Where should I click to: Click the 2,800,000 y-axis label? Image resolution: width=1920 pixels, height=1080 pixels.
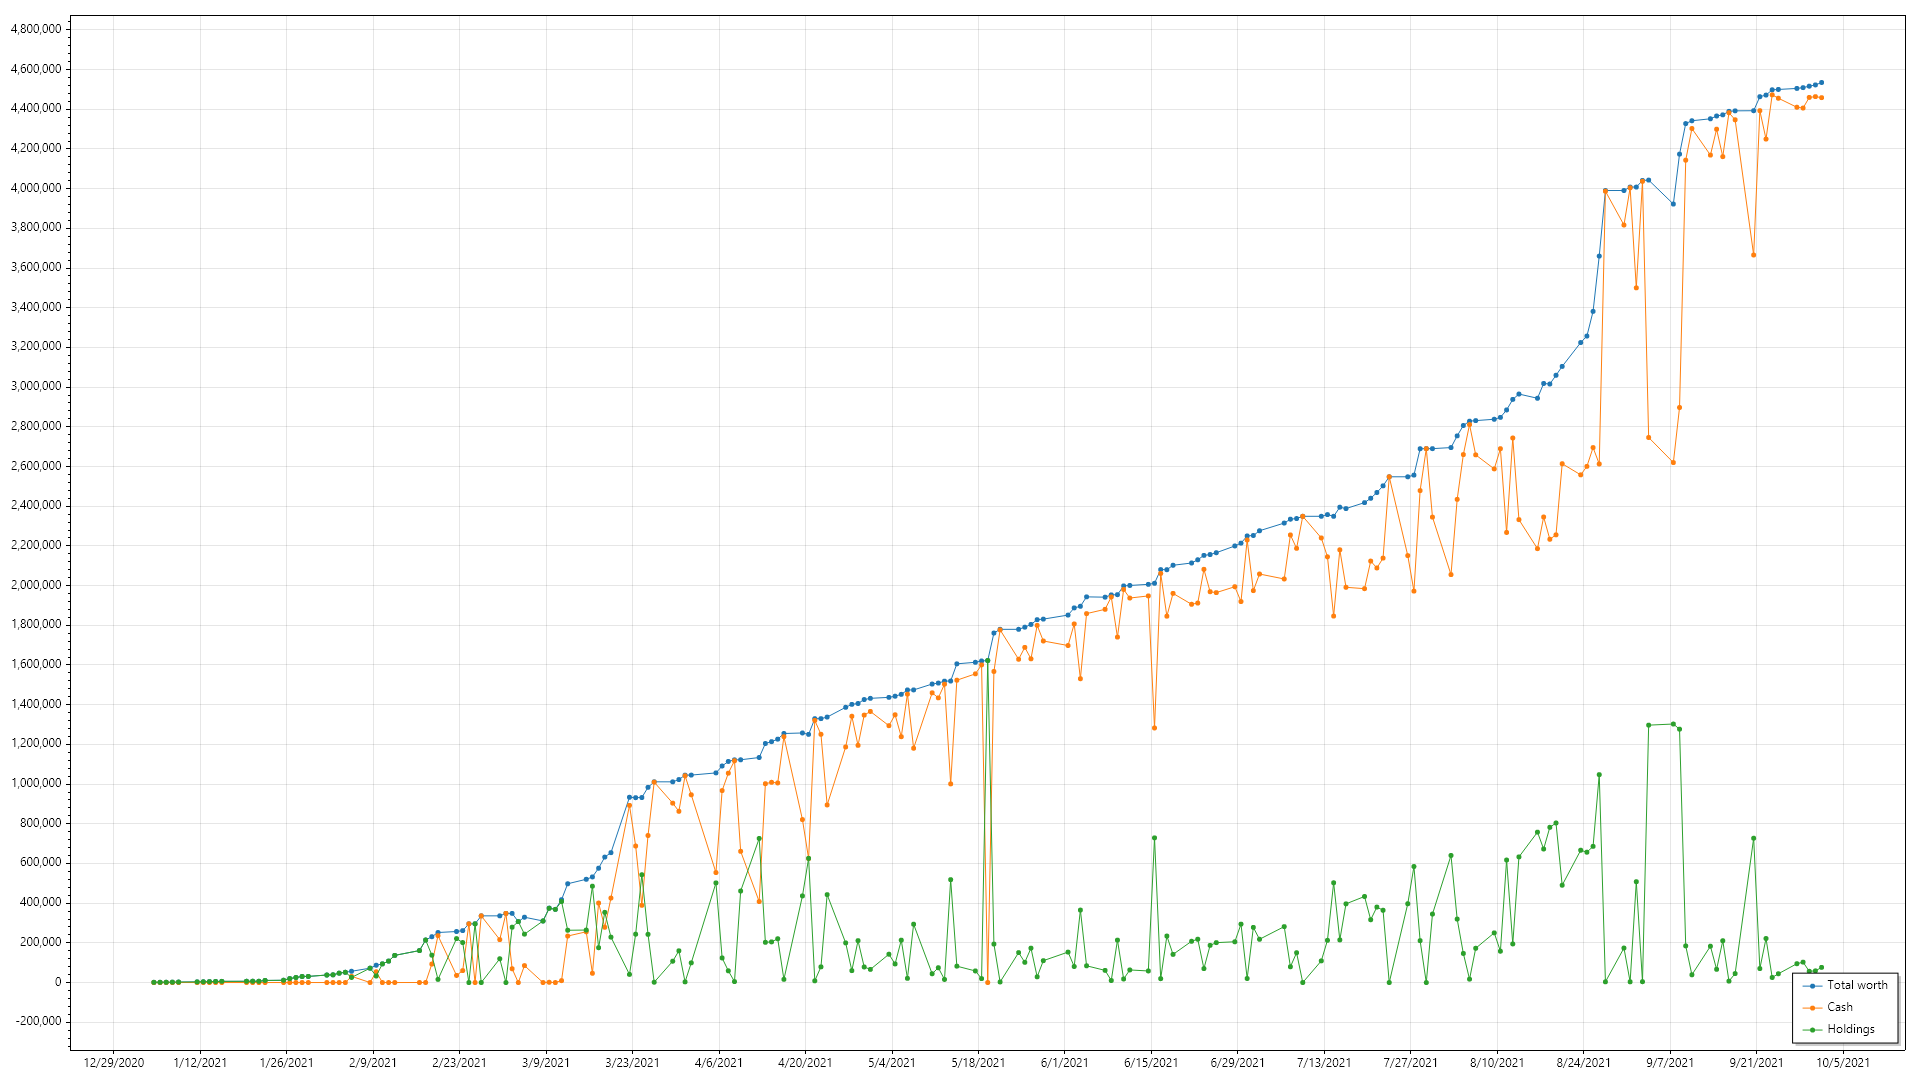tap(35, 426)
